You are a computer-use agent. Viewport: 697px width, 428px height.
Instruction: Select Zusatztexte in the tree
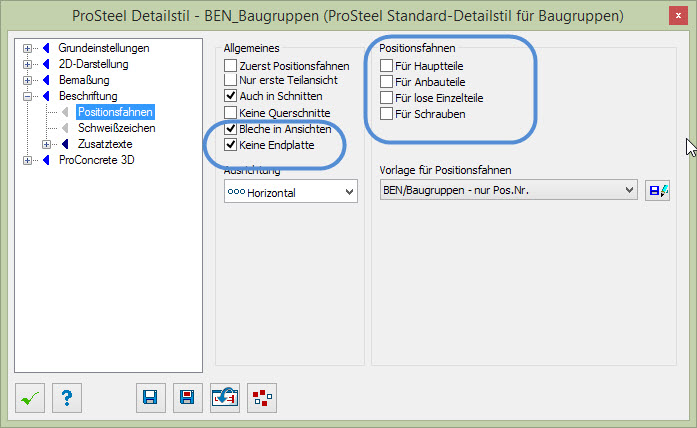click(105, 144)
